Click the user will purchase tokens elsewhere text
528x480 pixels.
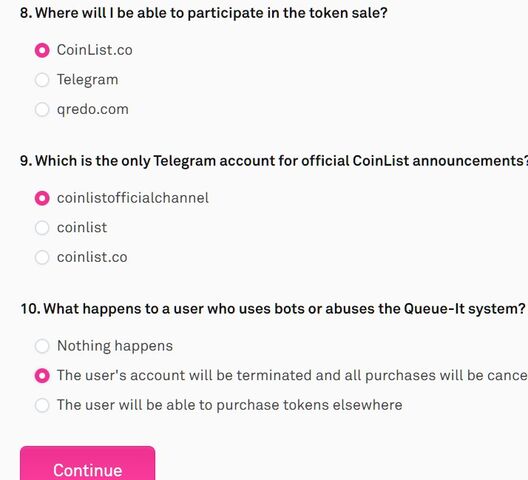pyautogui.click(x=230, y=405)
